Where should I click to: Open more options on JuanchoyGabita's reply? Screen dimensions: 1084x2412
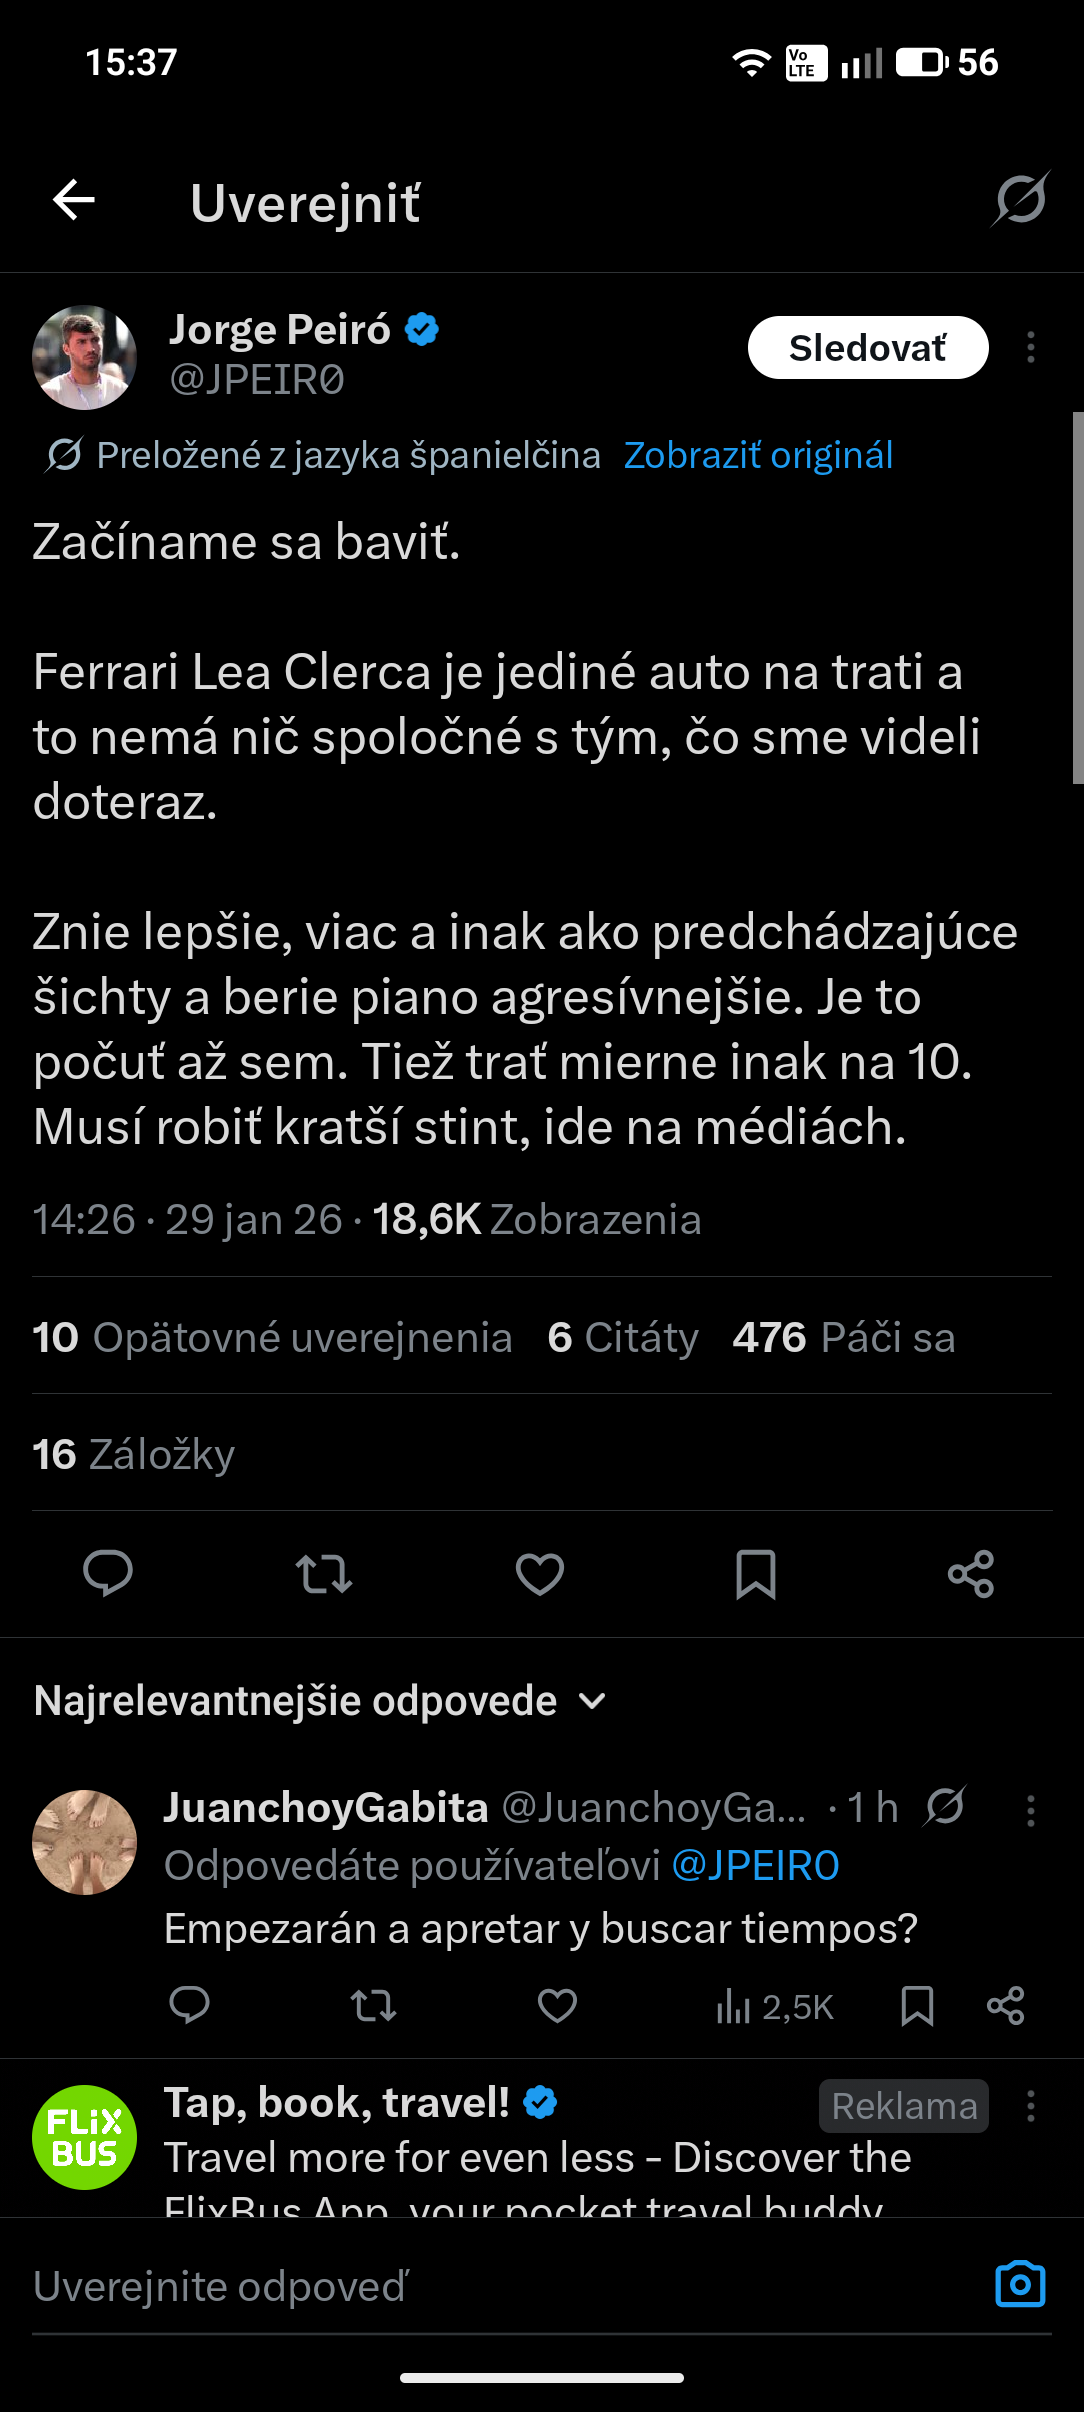coord(1031,1810)
